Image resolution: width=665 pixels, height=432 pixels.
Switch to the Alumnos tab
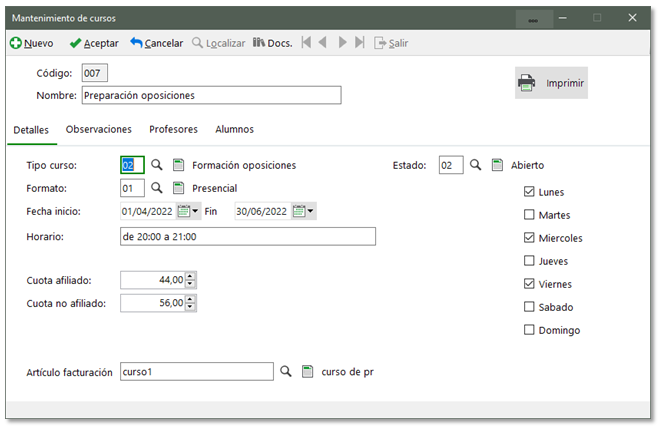pos(235,129)
